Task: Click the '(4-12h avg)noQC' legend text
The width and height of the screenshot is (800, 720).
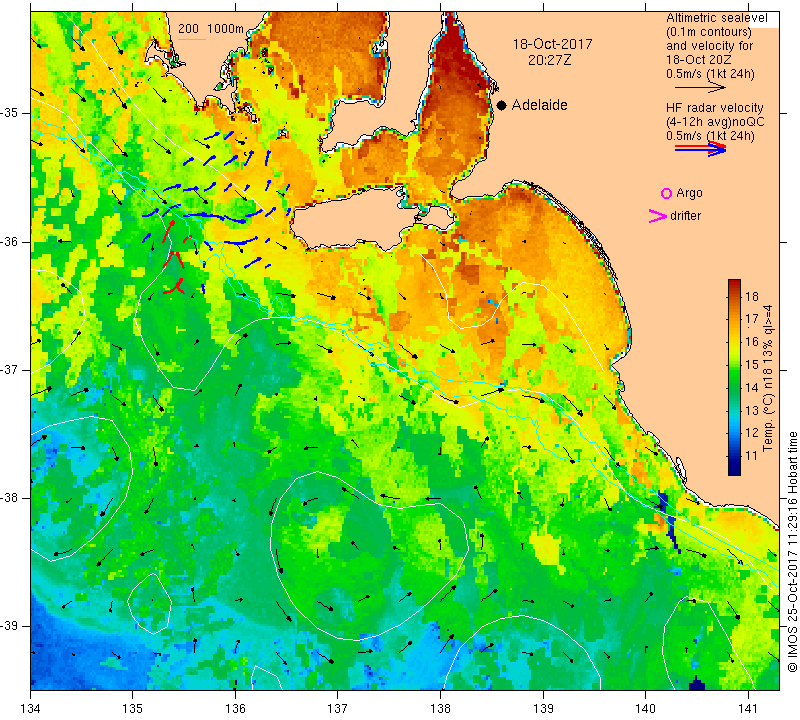Action: coord(715,122)
